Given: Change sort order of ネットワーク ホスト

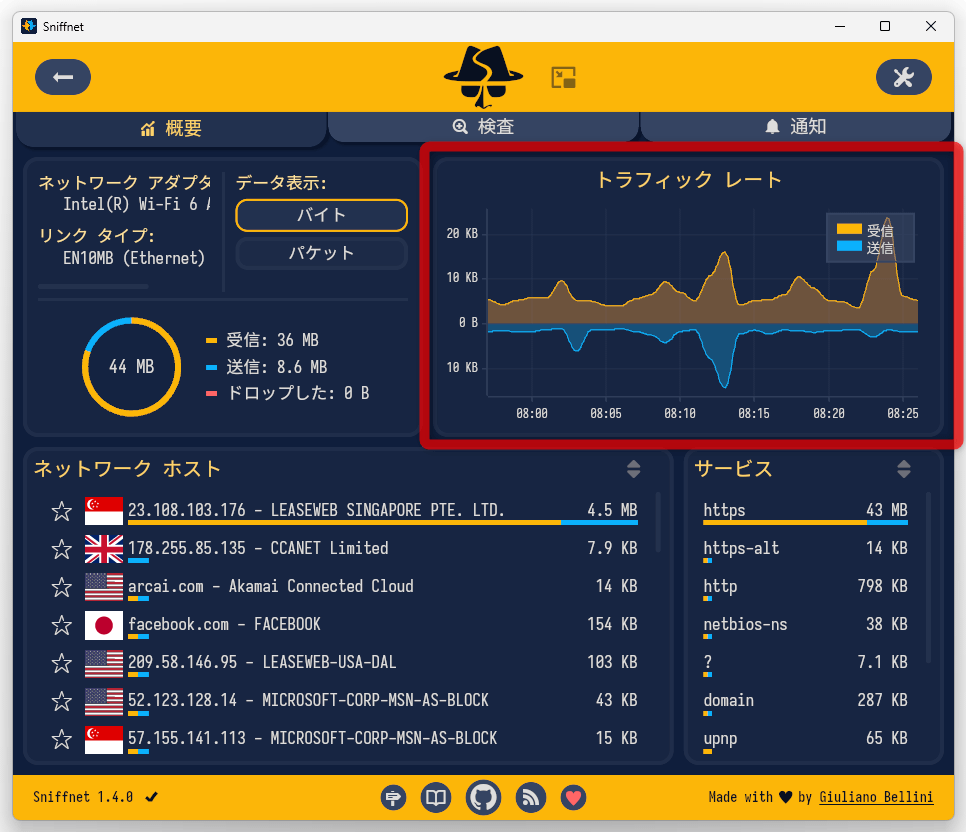Looking at the screenshot, I should [x=633, y=469].
